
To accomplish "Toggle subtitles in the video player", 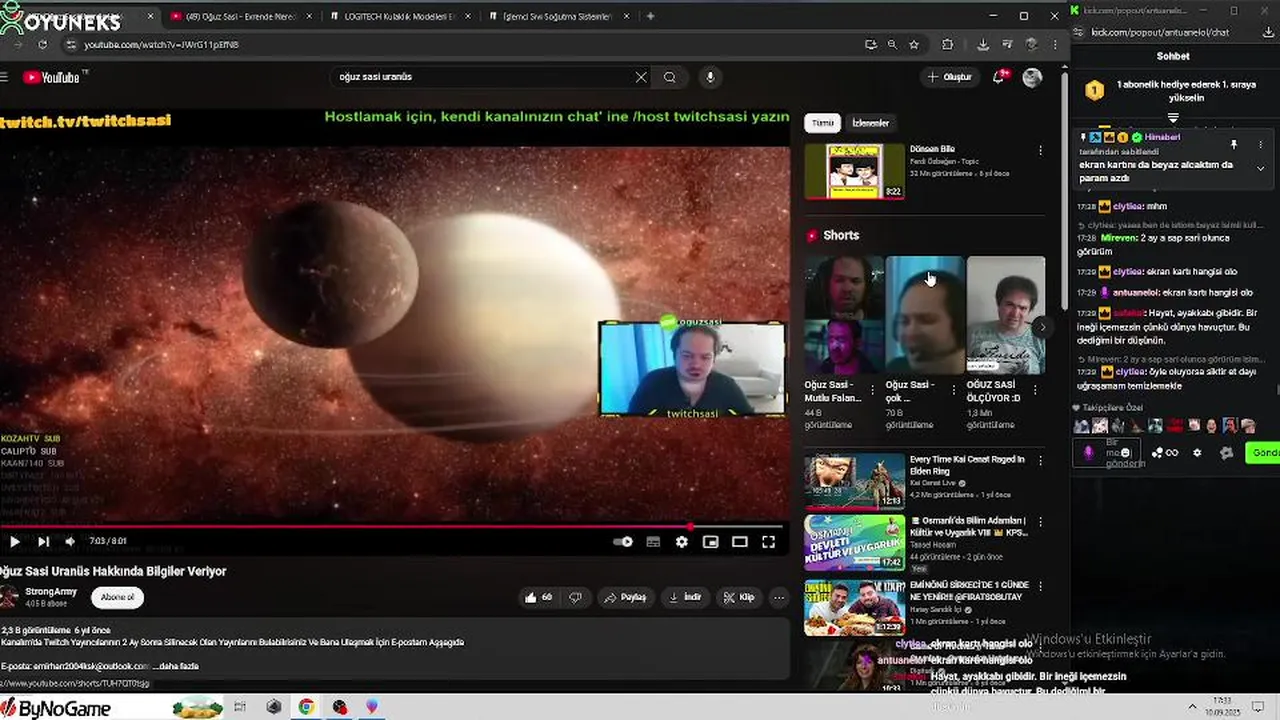I will pyautogui.click(x=653, y=542).
